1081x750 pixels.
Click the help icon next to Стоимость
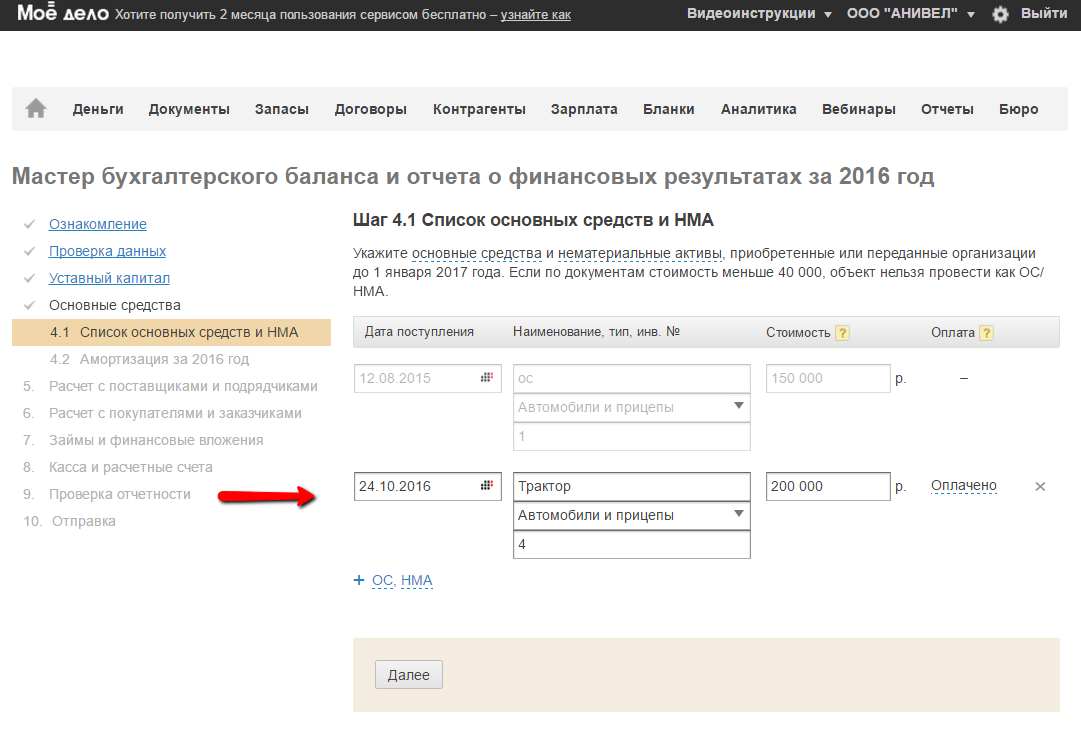point(842,333)
